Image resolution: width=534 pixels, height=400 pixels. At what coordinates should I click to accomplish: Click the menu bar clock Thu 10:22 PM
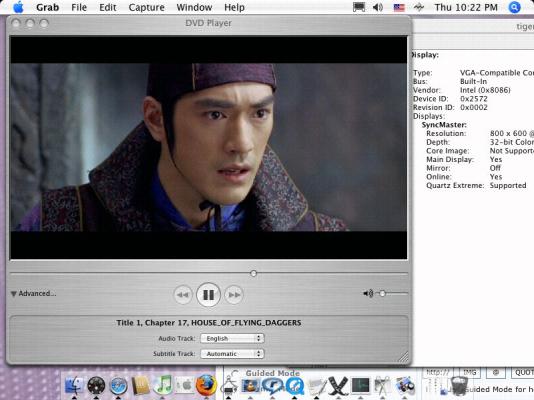tap(466, 7)
